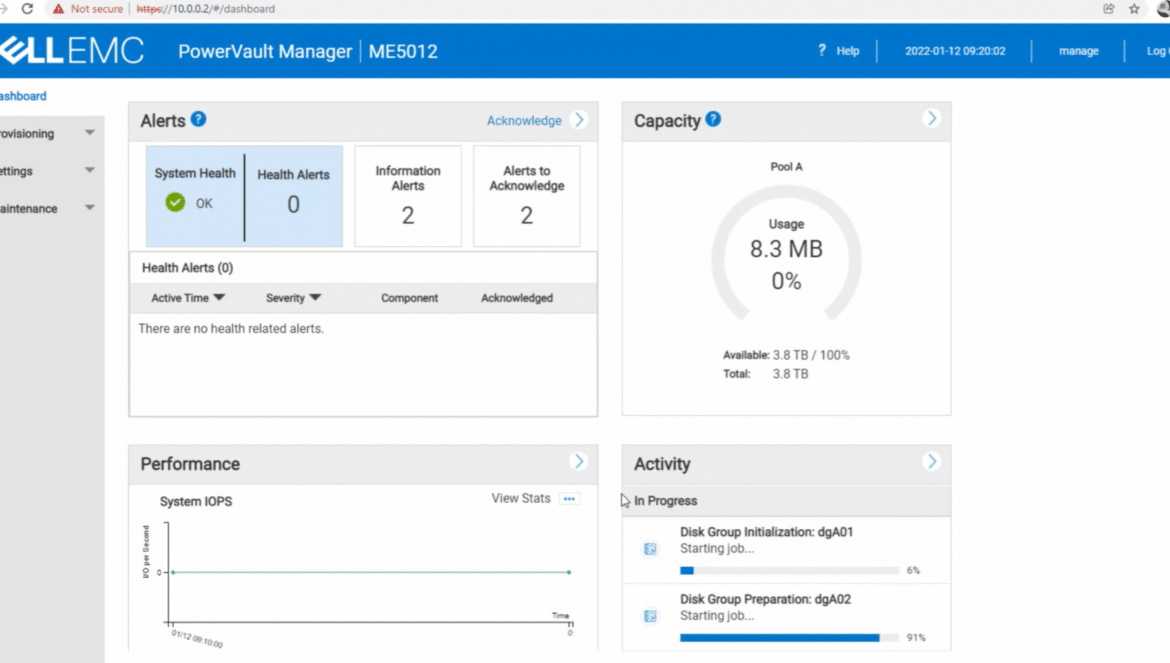Open the Dashboard sidebar item
This screenshot has height=663, width=1170.
(23, 96)
